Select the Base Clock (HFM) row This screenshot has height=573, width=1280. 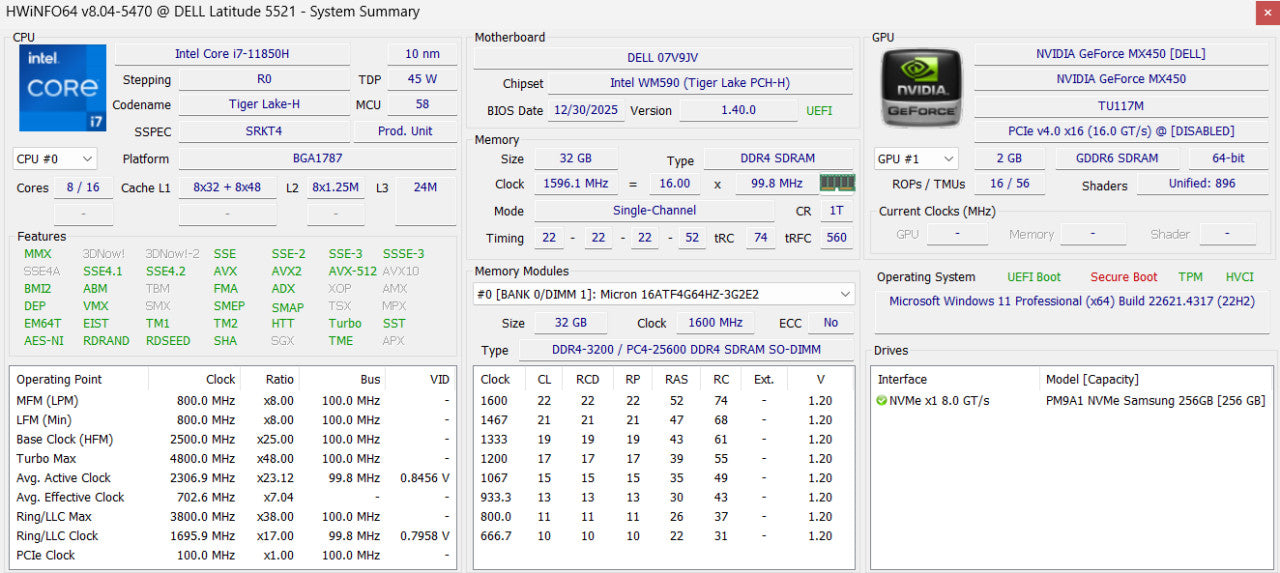click(233, 440)
